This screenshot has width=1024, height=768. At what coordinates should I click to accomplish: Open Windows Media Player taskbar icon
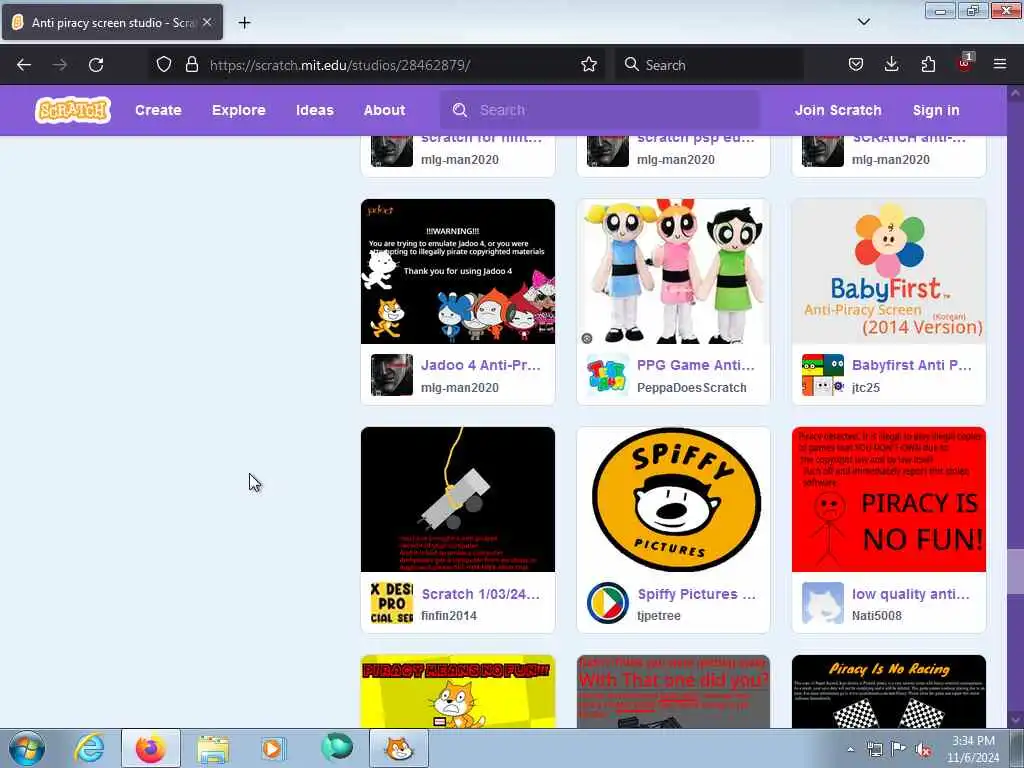[x=273, y=748]
